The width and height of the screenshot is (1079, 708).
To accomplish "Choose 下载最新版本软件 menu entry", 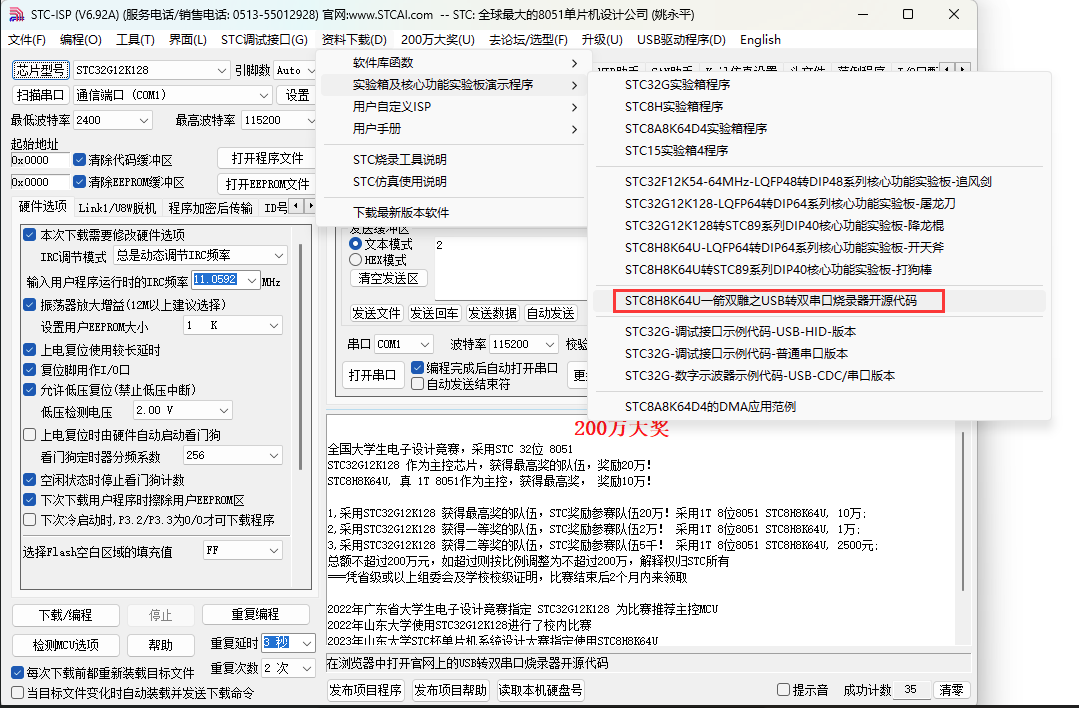I will tap(453, 213).
